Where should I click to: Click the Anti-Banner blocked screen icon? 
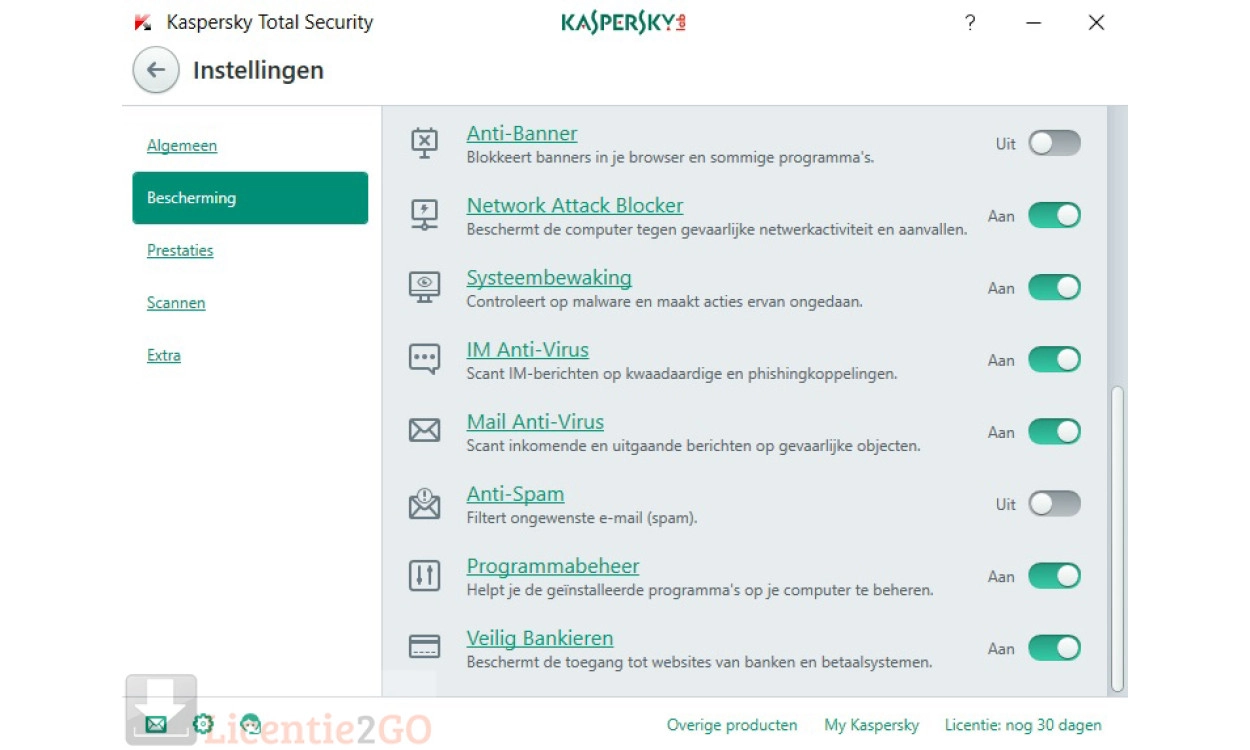(424, 143)
